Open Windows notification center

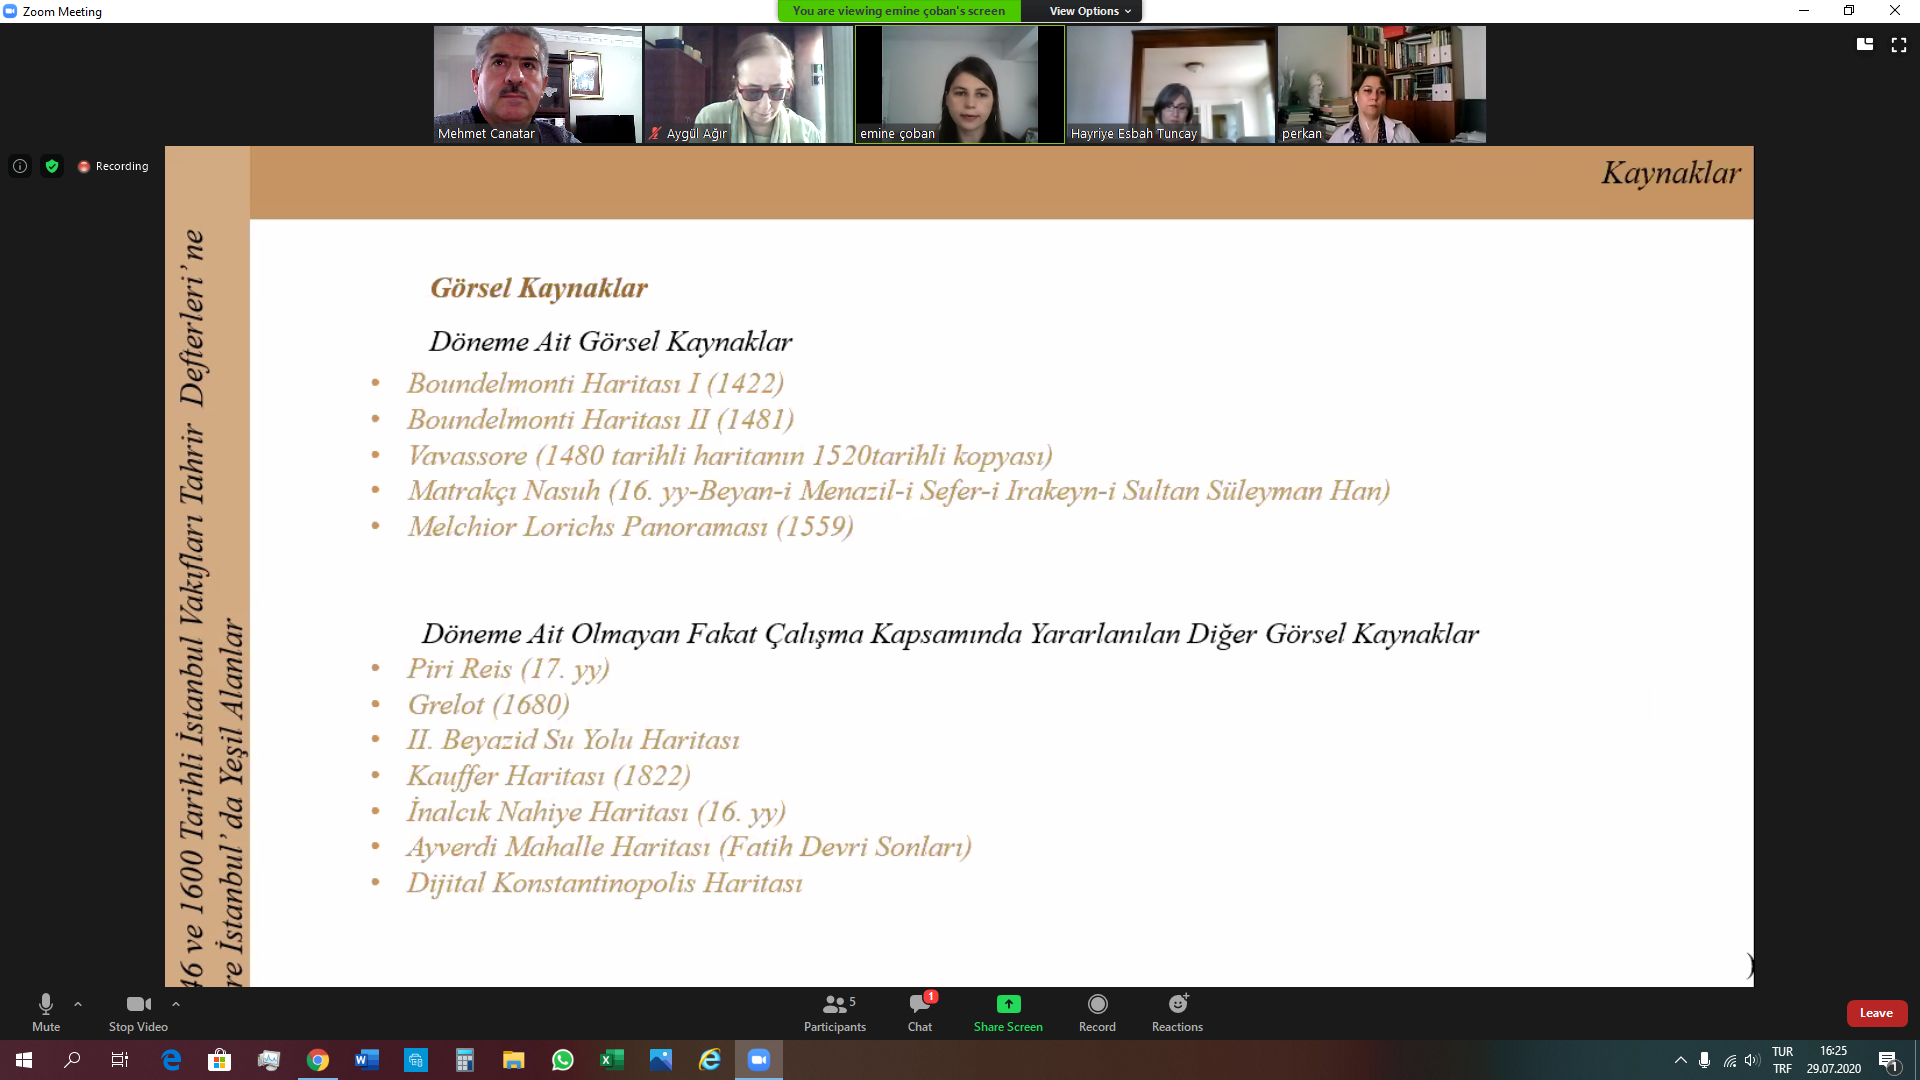point(1889,1060)
